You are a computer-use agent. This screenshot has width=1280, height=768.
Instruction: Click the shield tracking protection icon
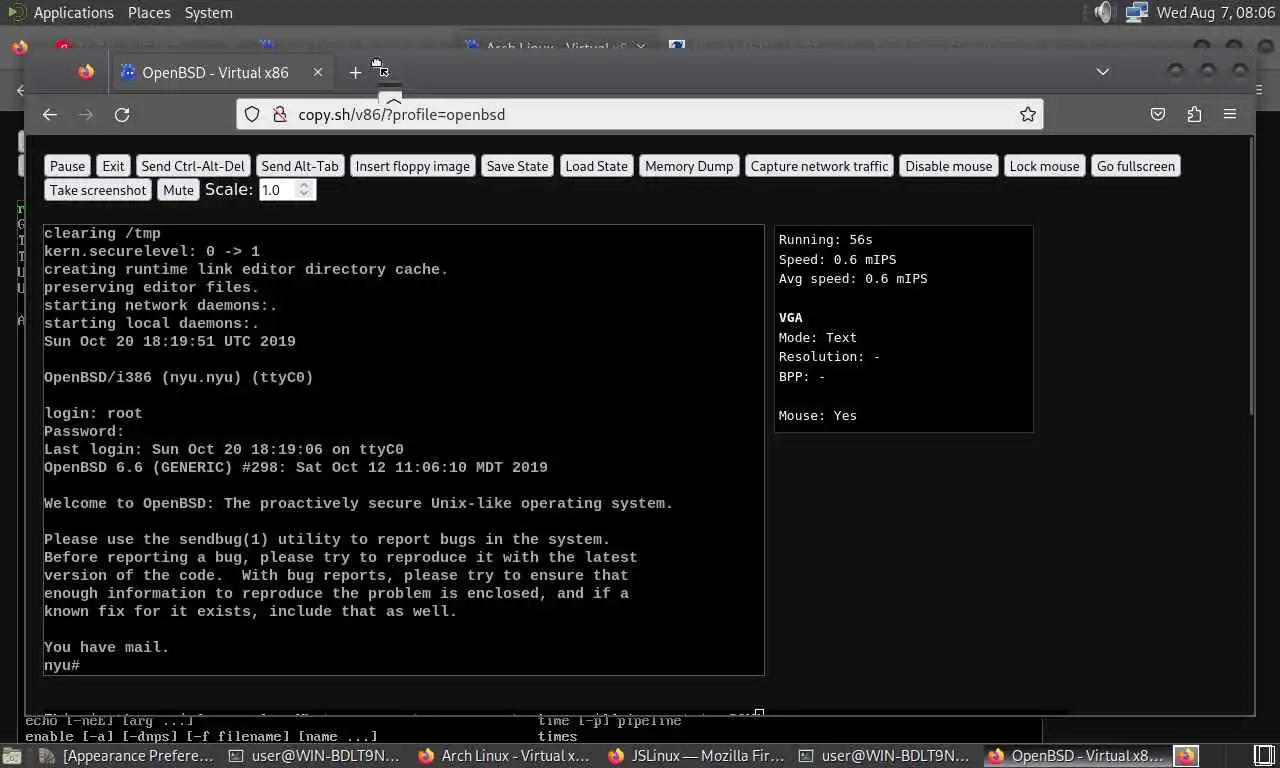tap(252, 115)
